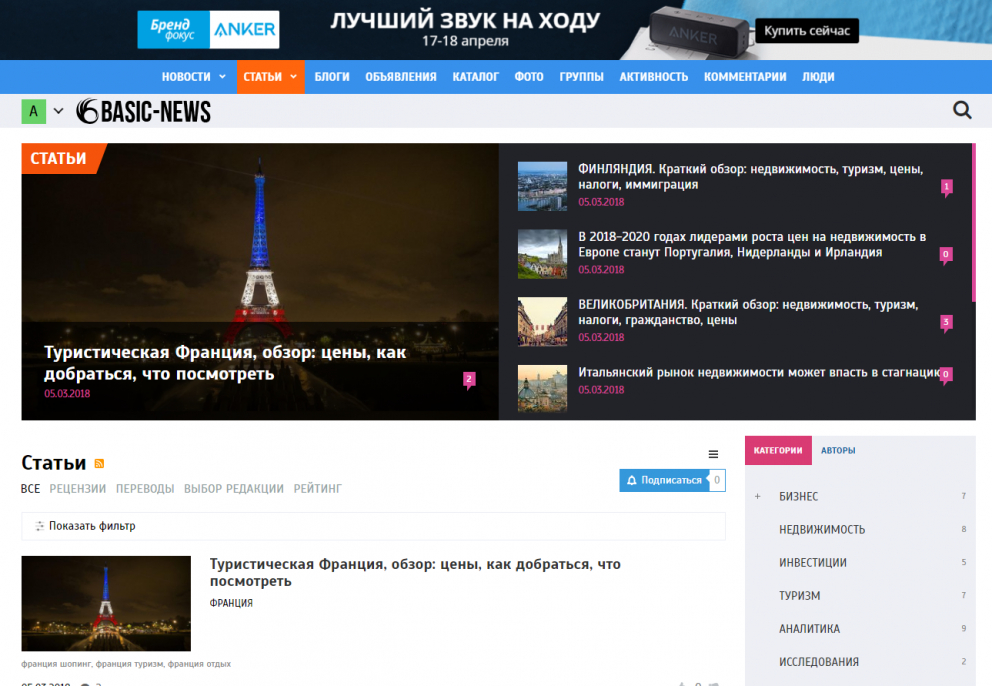Click Купить сейчас in Anker banner
992x686 pixels.
tap(806, 31)
